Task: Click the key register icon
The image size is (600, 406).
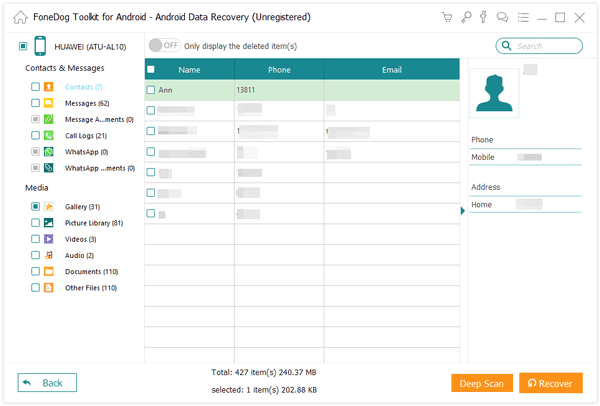Action: (466, 17)
